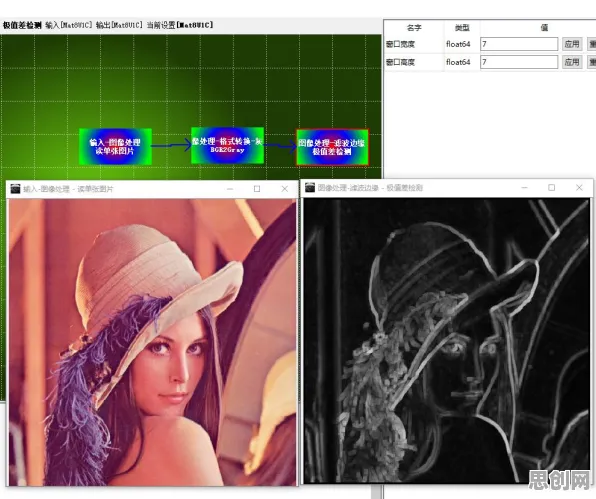Apply the 窗口高度 setting with 应用
This screenshot has width=596, height=499.
click(572, 62)
